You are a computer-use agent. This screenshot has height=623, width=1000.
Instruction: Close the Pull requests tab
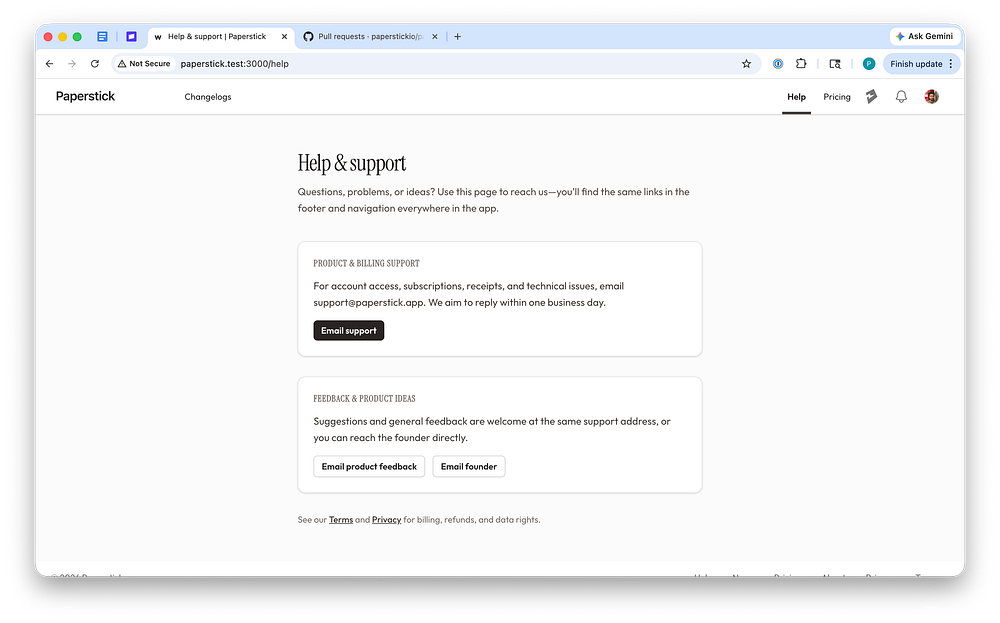pos(435,36)
